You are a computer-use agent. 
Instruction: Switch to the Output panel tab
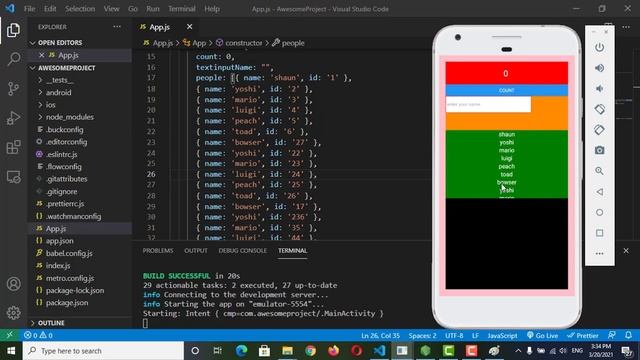pyautogui.click(x=196, y=251)
